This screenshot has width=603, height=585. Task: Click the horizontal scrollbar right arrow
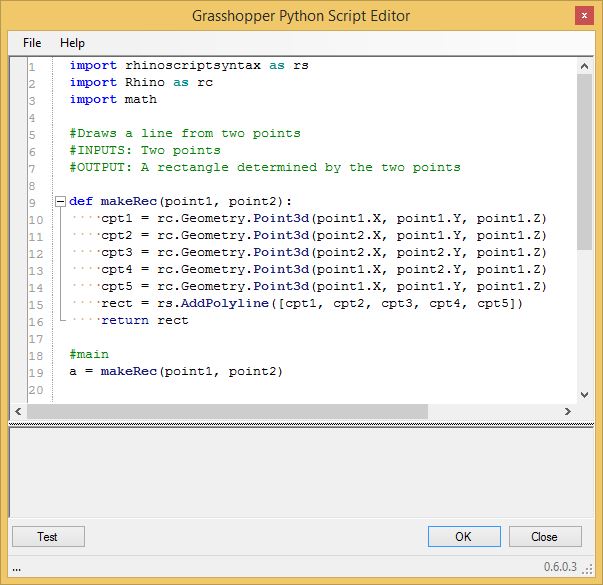(568, 412)
